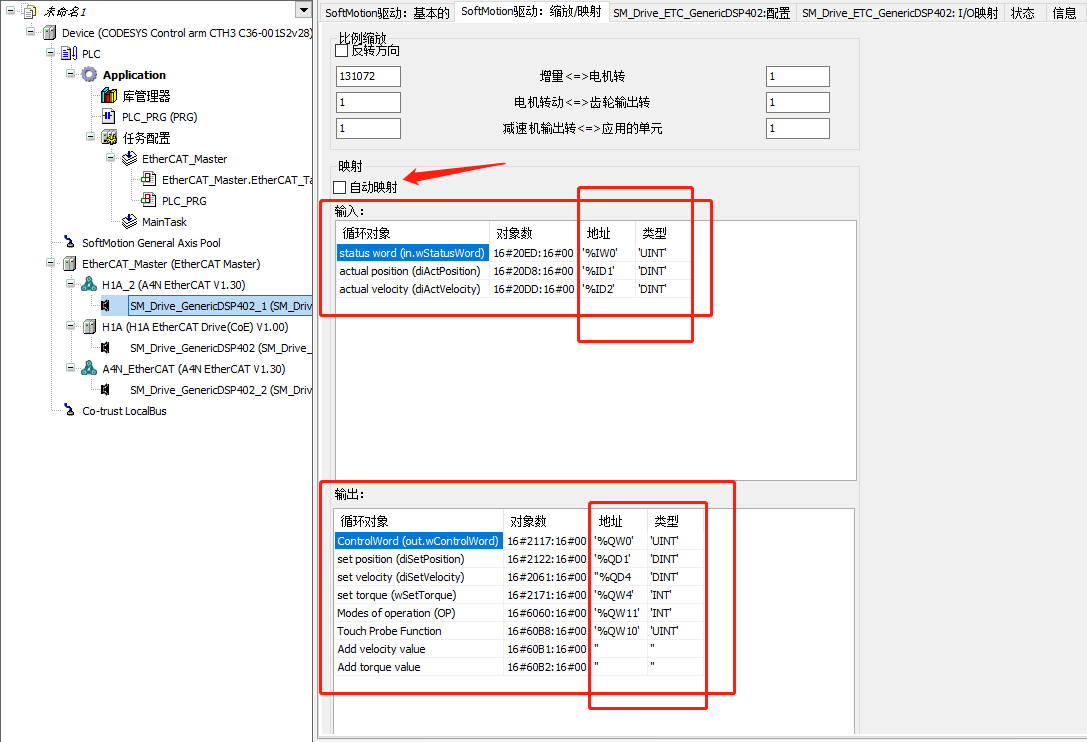
Task: Open SM_Drive_ETC_GenericDSP402: I/O映射 tab
Action: pyautogui.click(x=900, y=12)
